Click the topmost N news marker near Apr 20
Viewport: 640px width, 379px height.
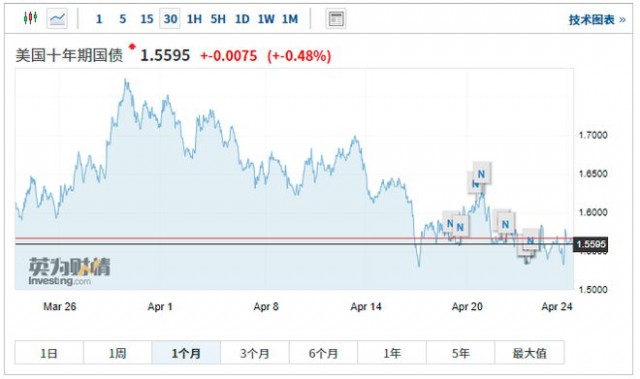tap(482, 174)
